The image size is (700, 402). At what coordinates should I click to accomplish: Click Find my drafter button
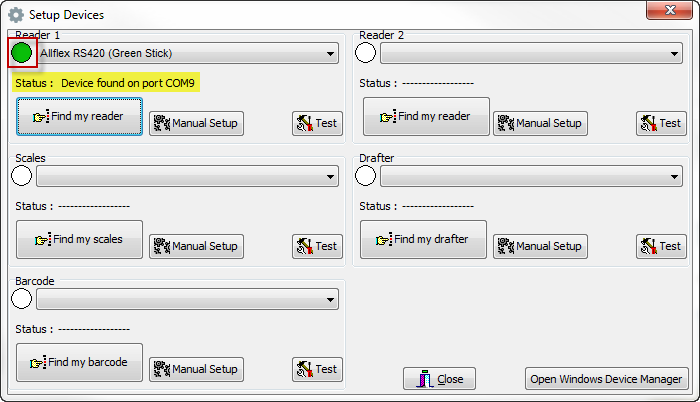[423, 240]
